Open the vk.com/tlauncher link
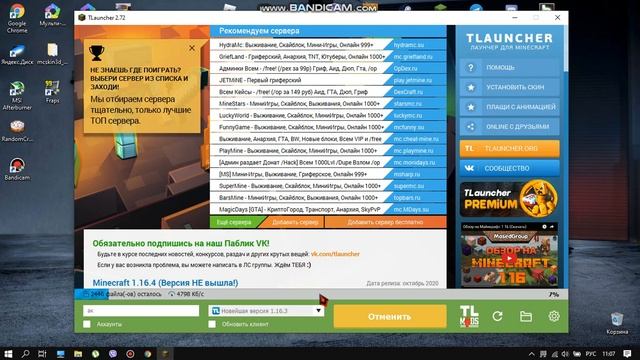The height and width of the screenshot is (360, 640). pyautogui.click(x=335, y=254)
